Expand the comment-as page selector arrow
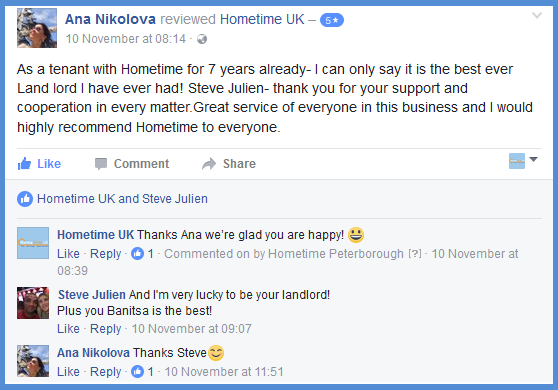 tap(533, 159)
